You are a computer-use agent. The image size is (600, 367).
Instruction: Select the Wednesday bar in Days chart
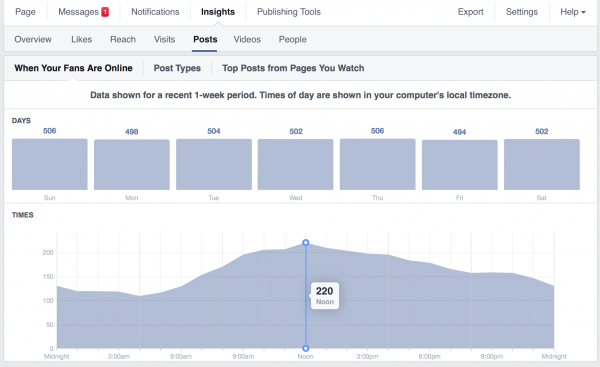pyautogui.click(x=295, y=165)
